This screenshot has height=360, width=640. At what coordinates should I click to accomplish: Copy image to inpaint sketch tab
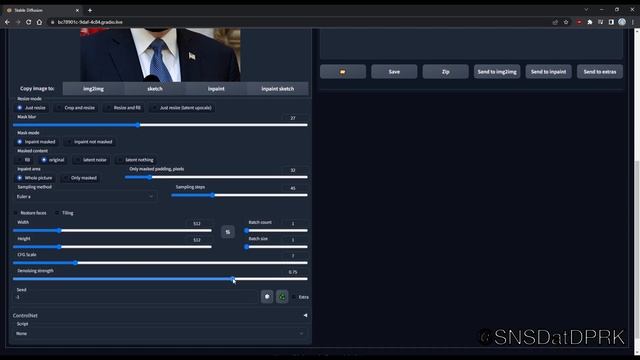278,89
